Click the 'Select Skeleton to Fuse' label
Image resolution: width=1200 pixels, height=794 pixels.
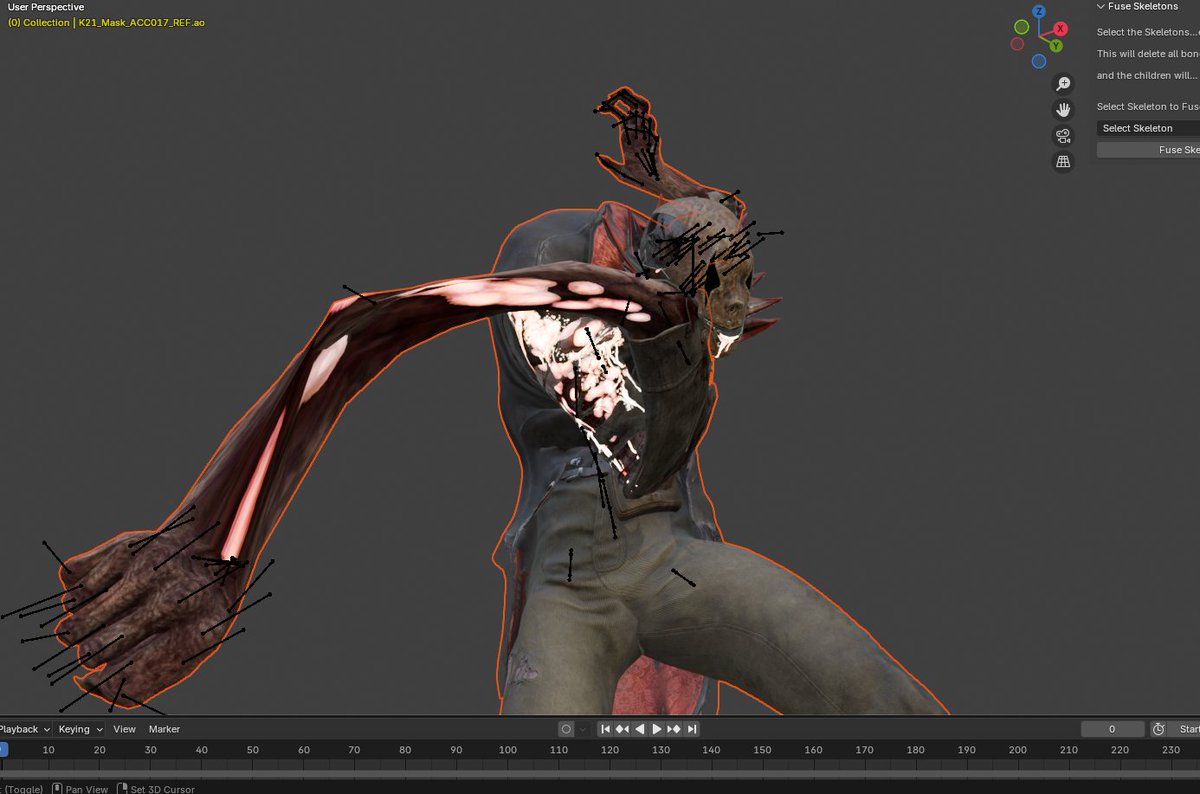(1148, 106)
